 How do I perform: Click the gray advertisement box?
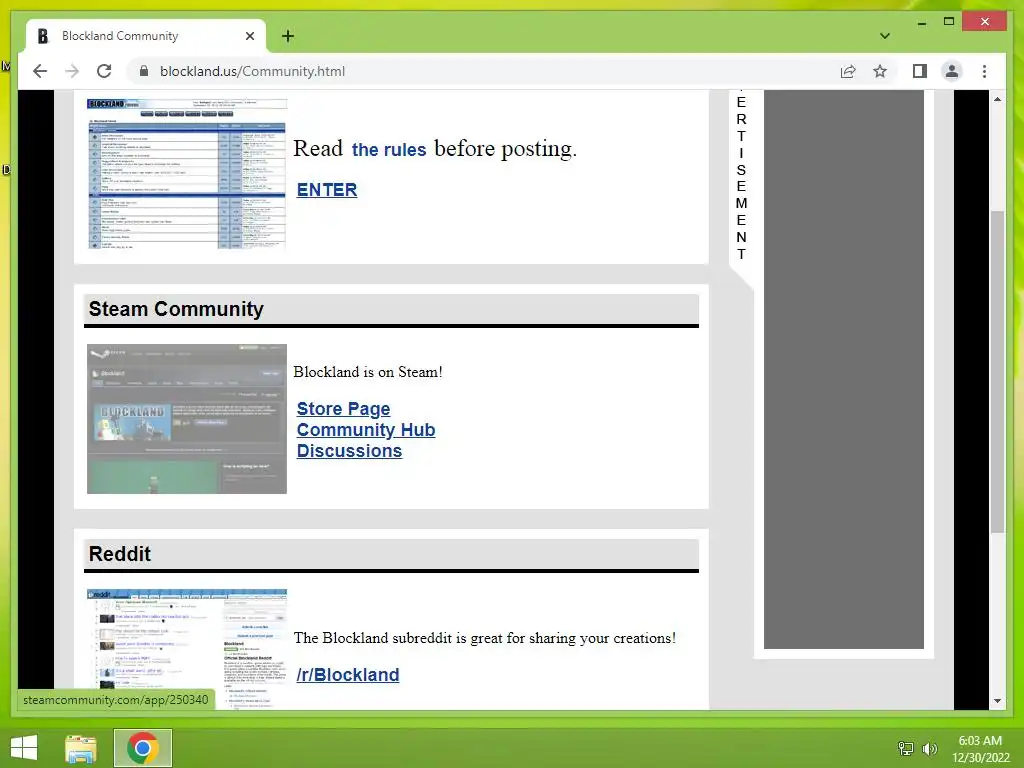[844, 369]
